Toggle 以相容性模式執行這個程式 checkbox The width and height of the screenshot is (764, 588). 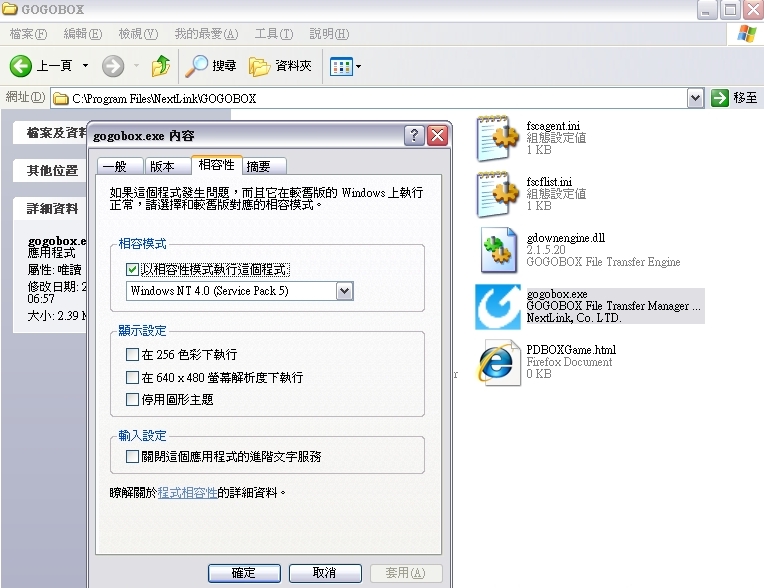click(132, 269)
